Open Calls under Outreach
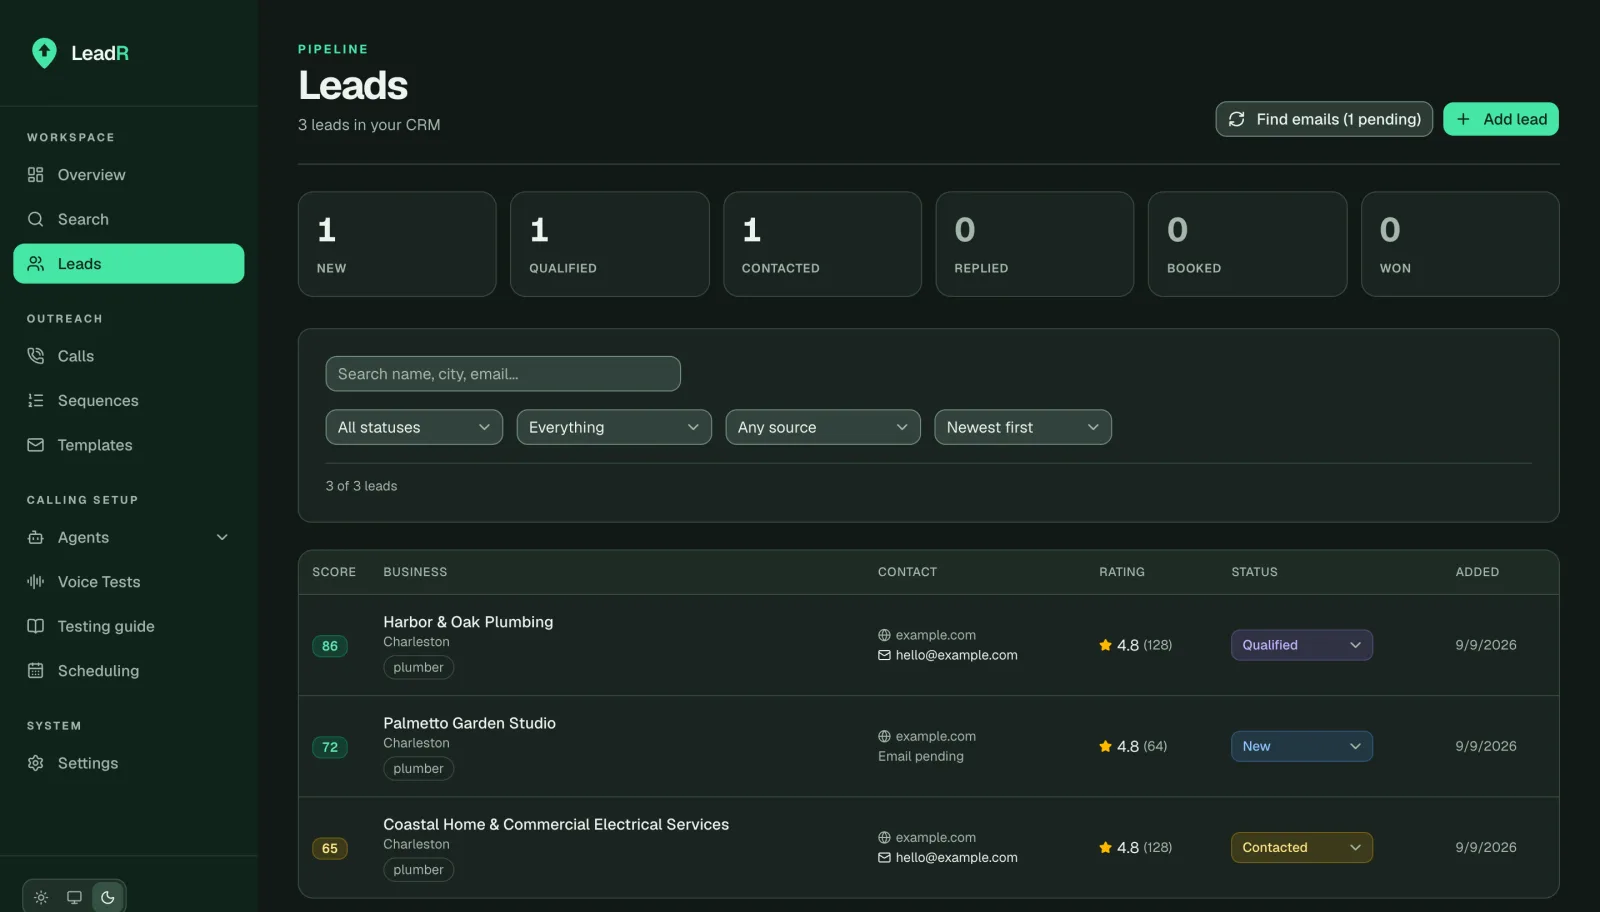Screen dimensions: 1600x912 pyautogui.click(x=129, y=356)
